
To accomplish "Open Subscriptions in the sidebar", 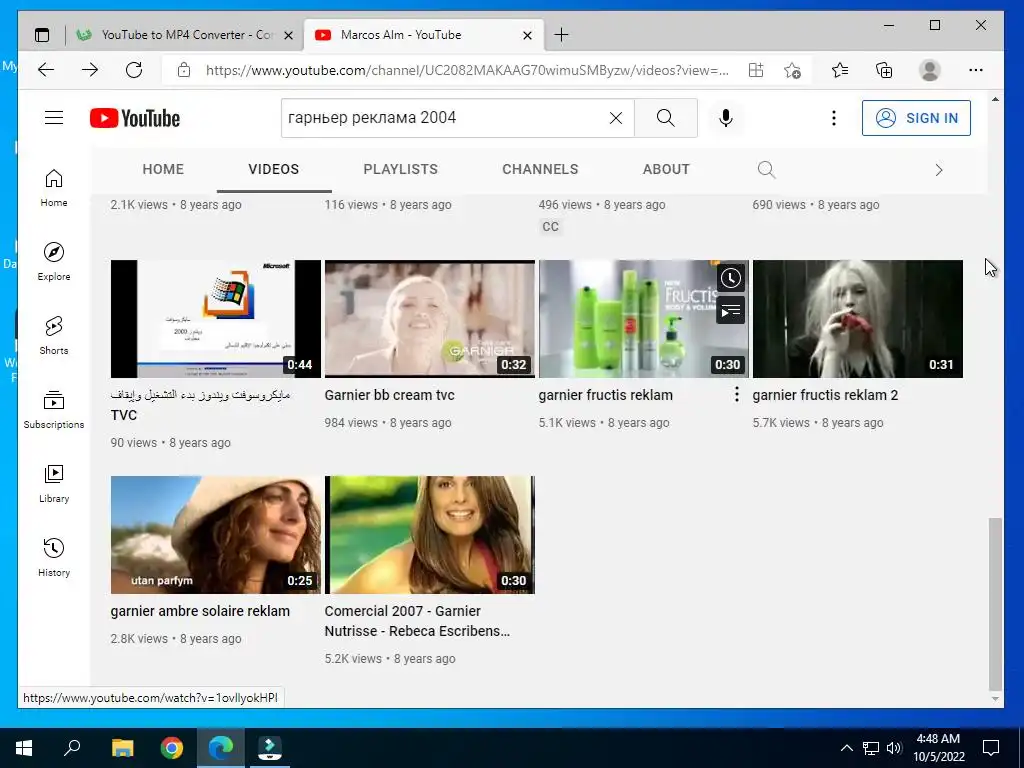I will coord(54,409).
